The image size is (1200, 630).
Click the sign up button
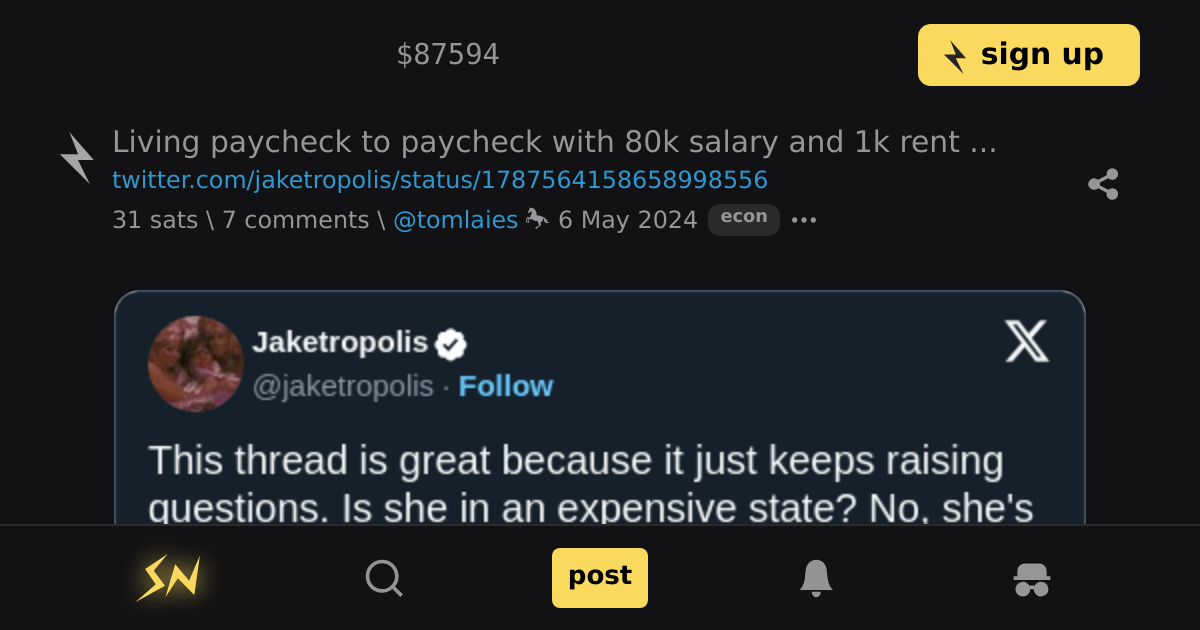coord(1028,55)
